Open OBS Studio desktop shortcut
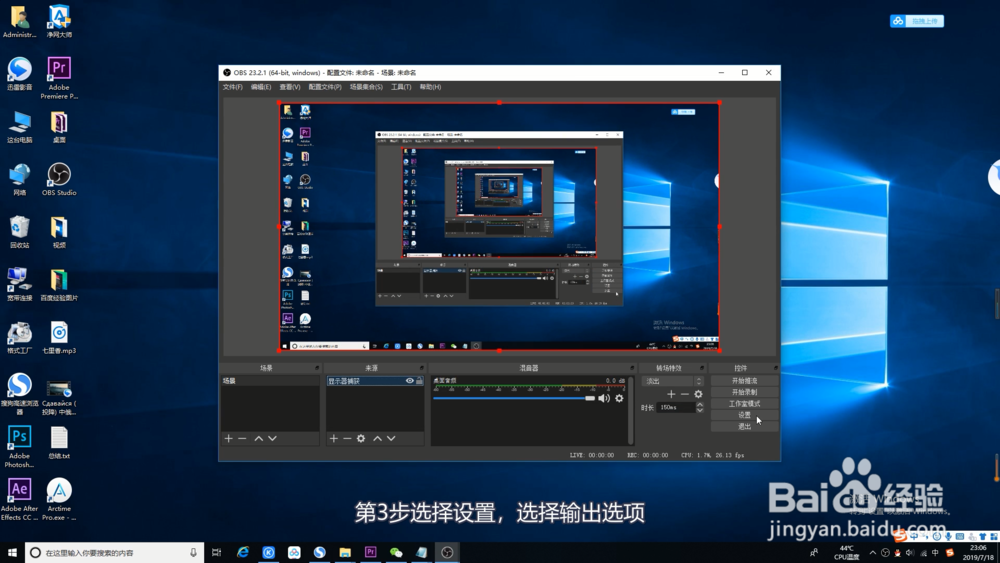The width and height of the screenshot is (1000, 563). [59, 179]
